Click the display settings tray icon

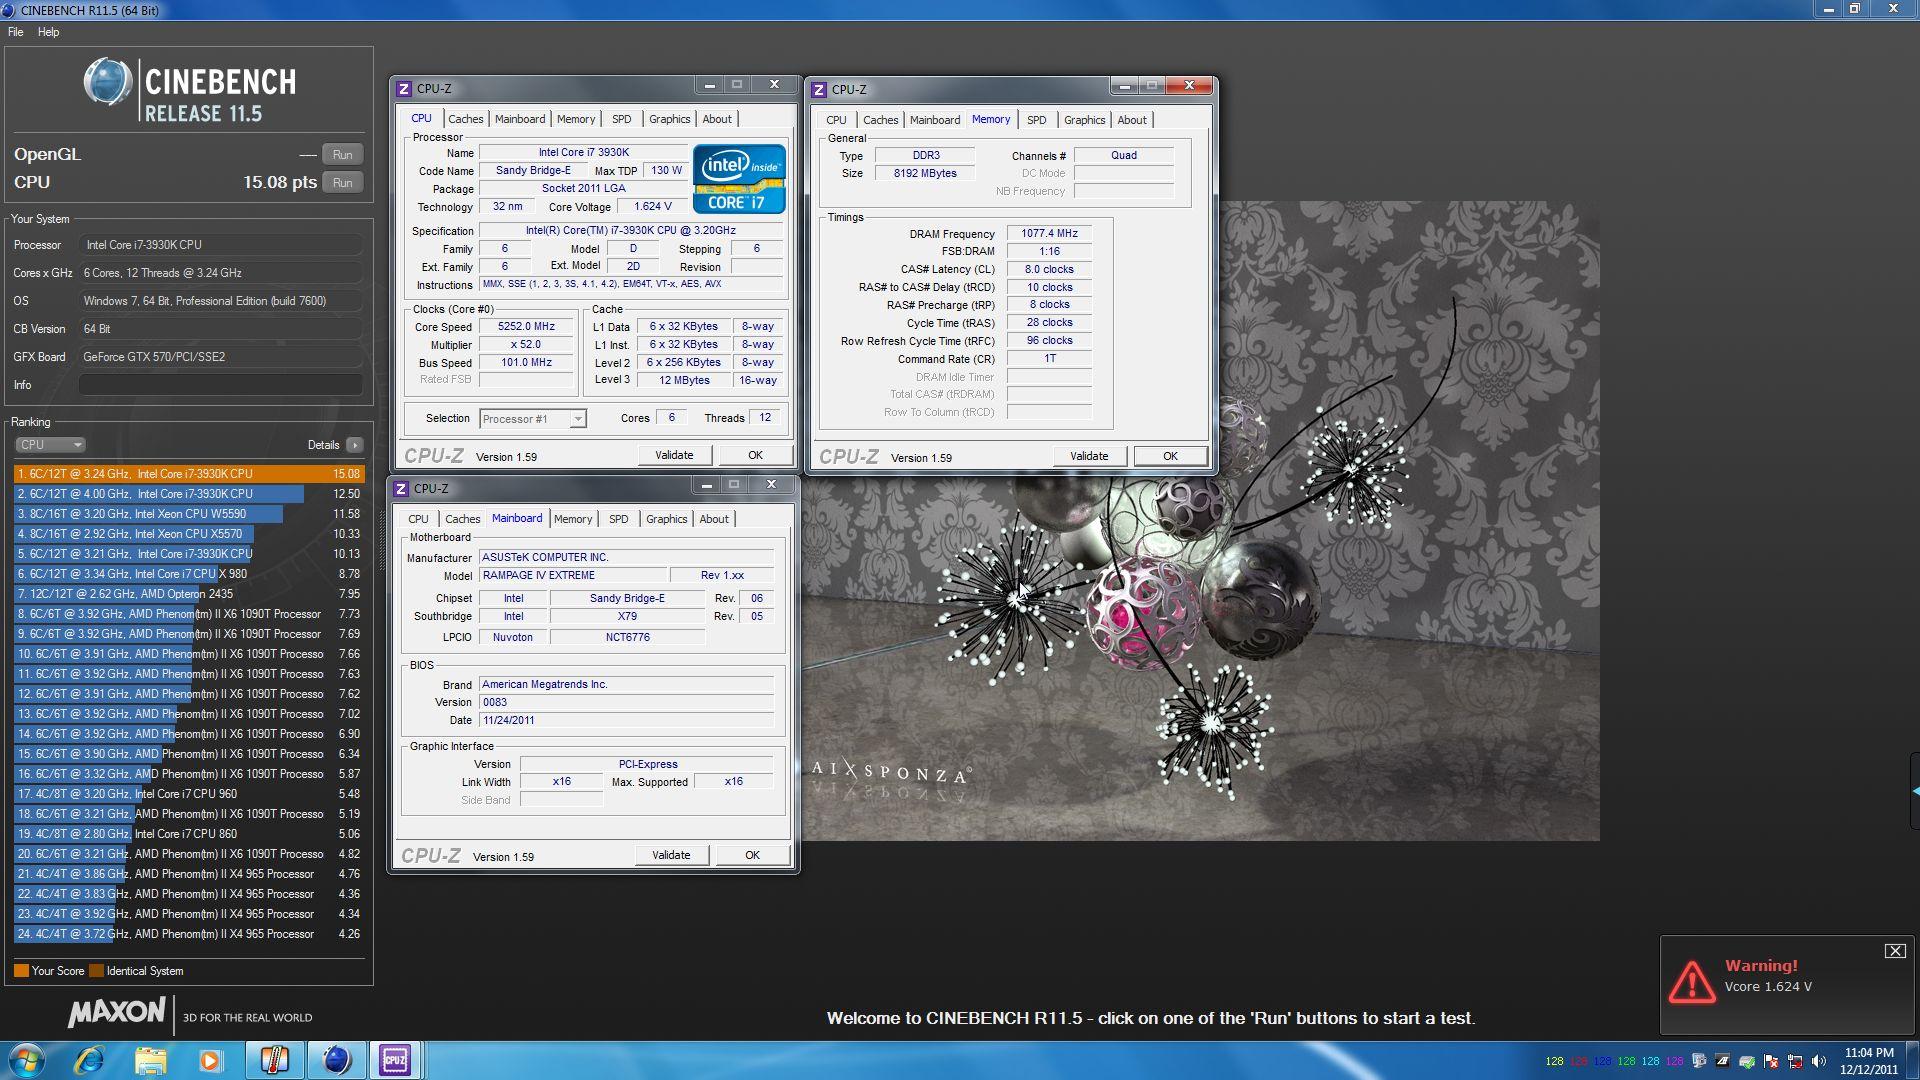(x=1699, y=1061)
